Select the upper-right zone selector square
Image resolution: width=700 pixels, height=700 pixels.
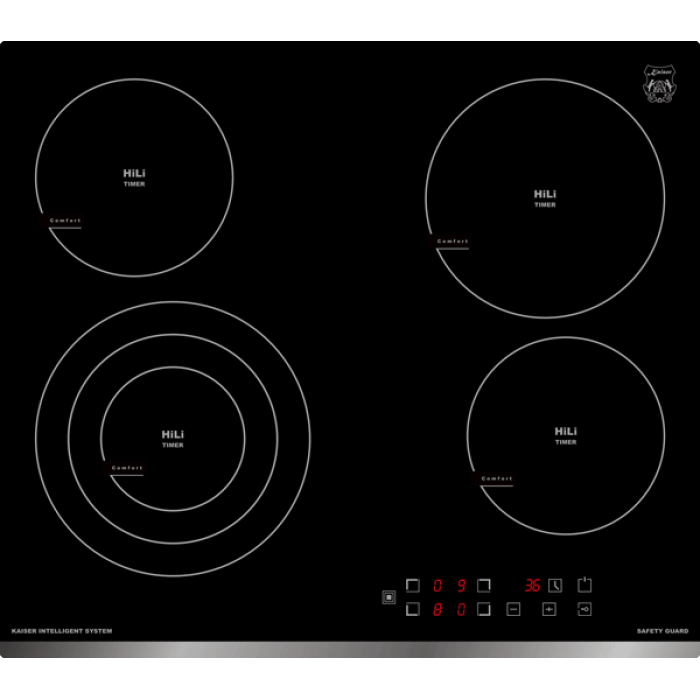coord(483,586)
